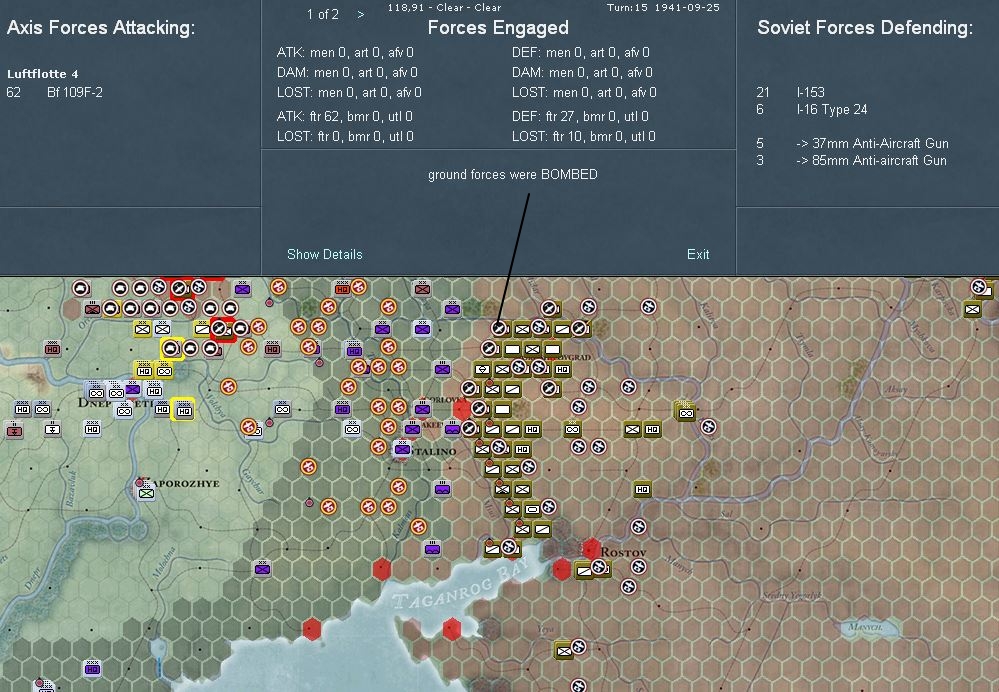Select the isolated Soviet HQ counter north of Rostov
The image size is (999, 692).
click(x=642, y=489)
